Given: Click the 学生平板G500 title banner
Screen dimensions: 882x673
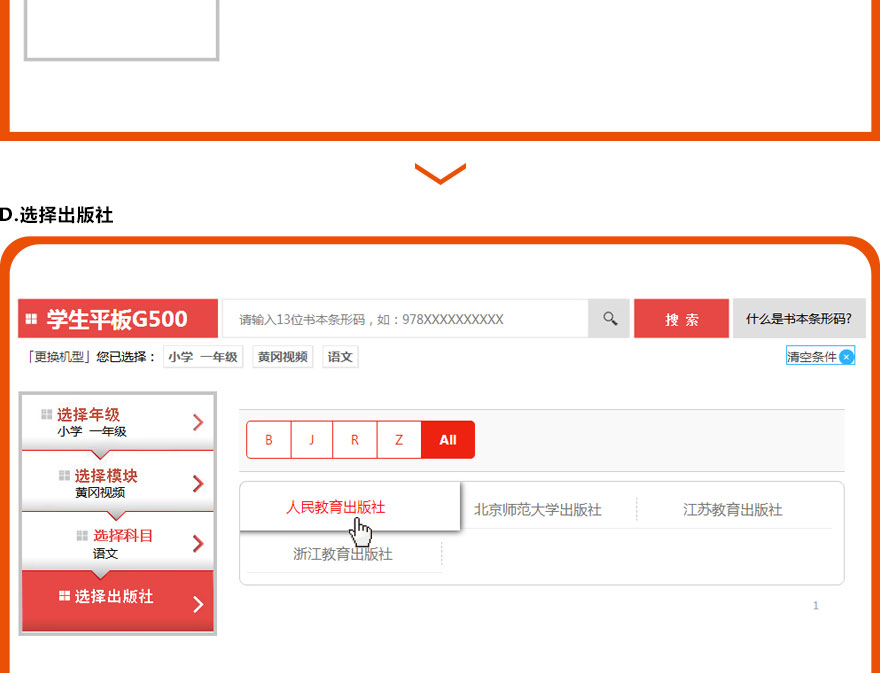Looking at the screenshot, I should pos(118,318).
